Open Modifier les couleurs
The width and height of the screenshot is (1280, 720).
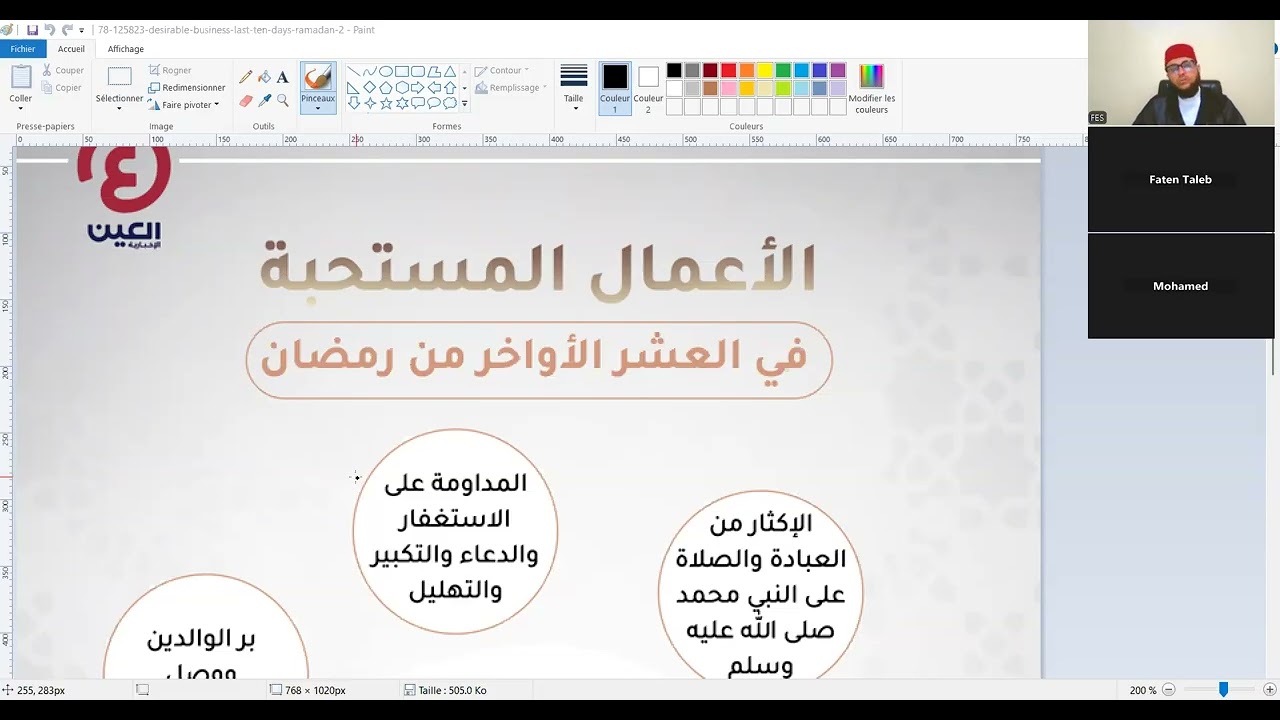tap(871, 88)
